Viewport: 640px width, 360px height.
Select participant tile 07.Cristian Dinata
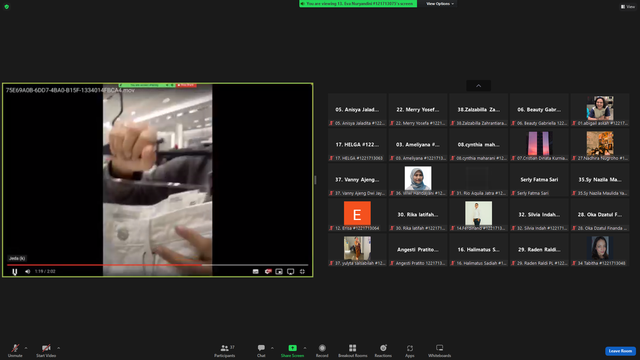pyautogui.click(x=539, y=145)
